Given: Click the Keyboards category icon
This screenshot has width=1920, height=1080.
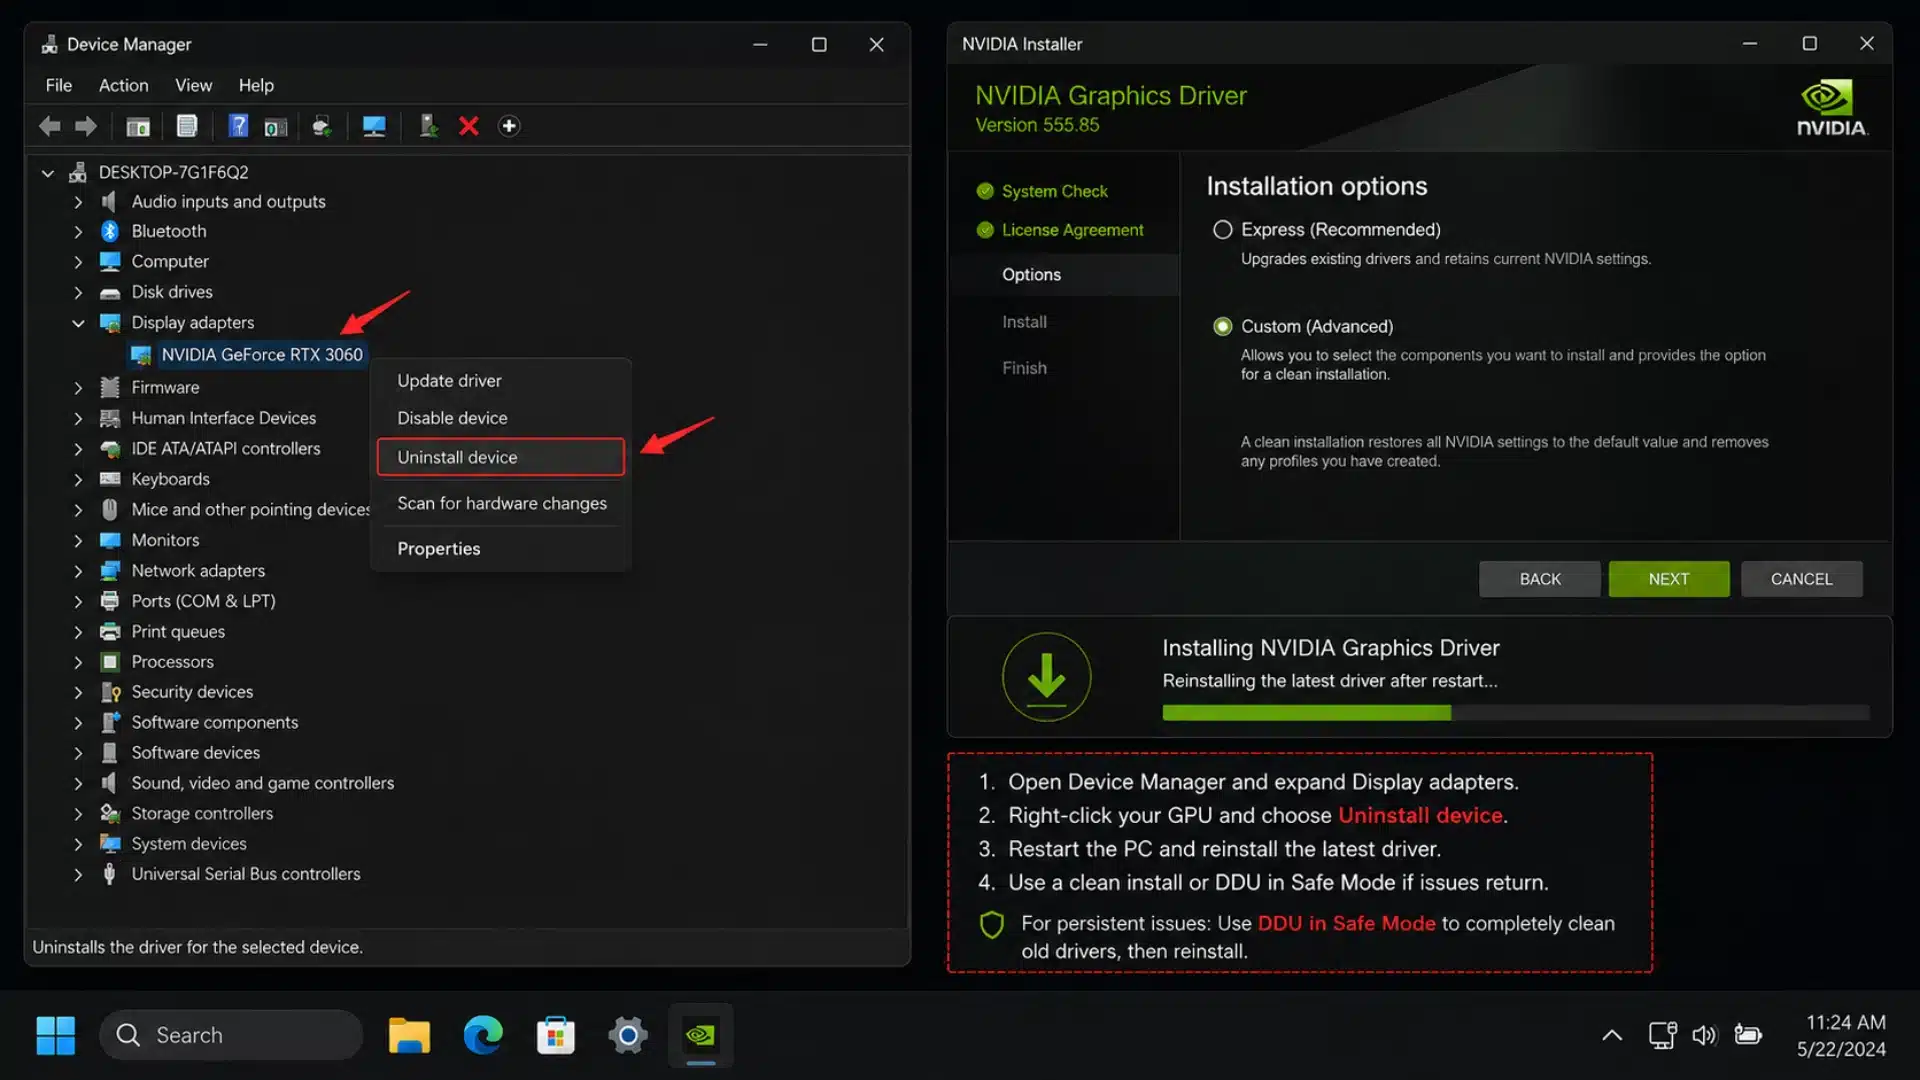Looking at the screenshot, I should point(110,479).
